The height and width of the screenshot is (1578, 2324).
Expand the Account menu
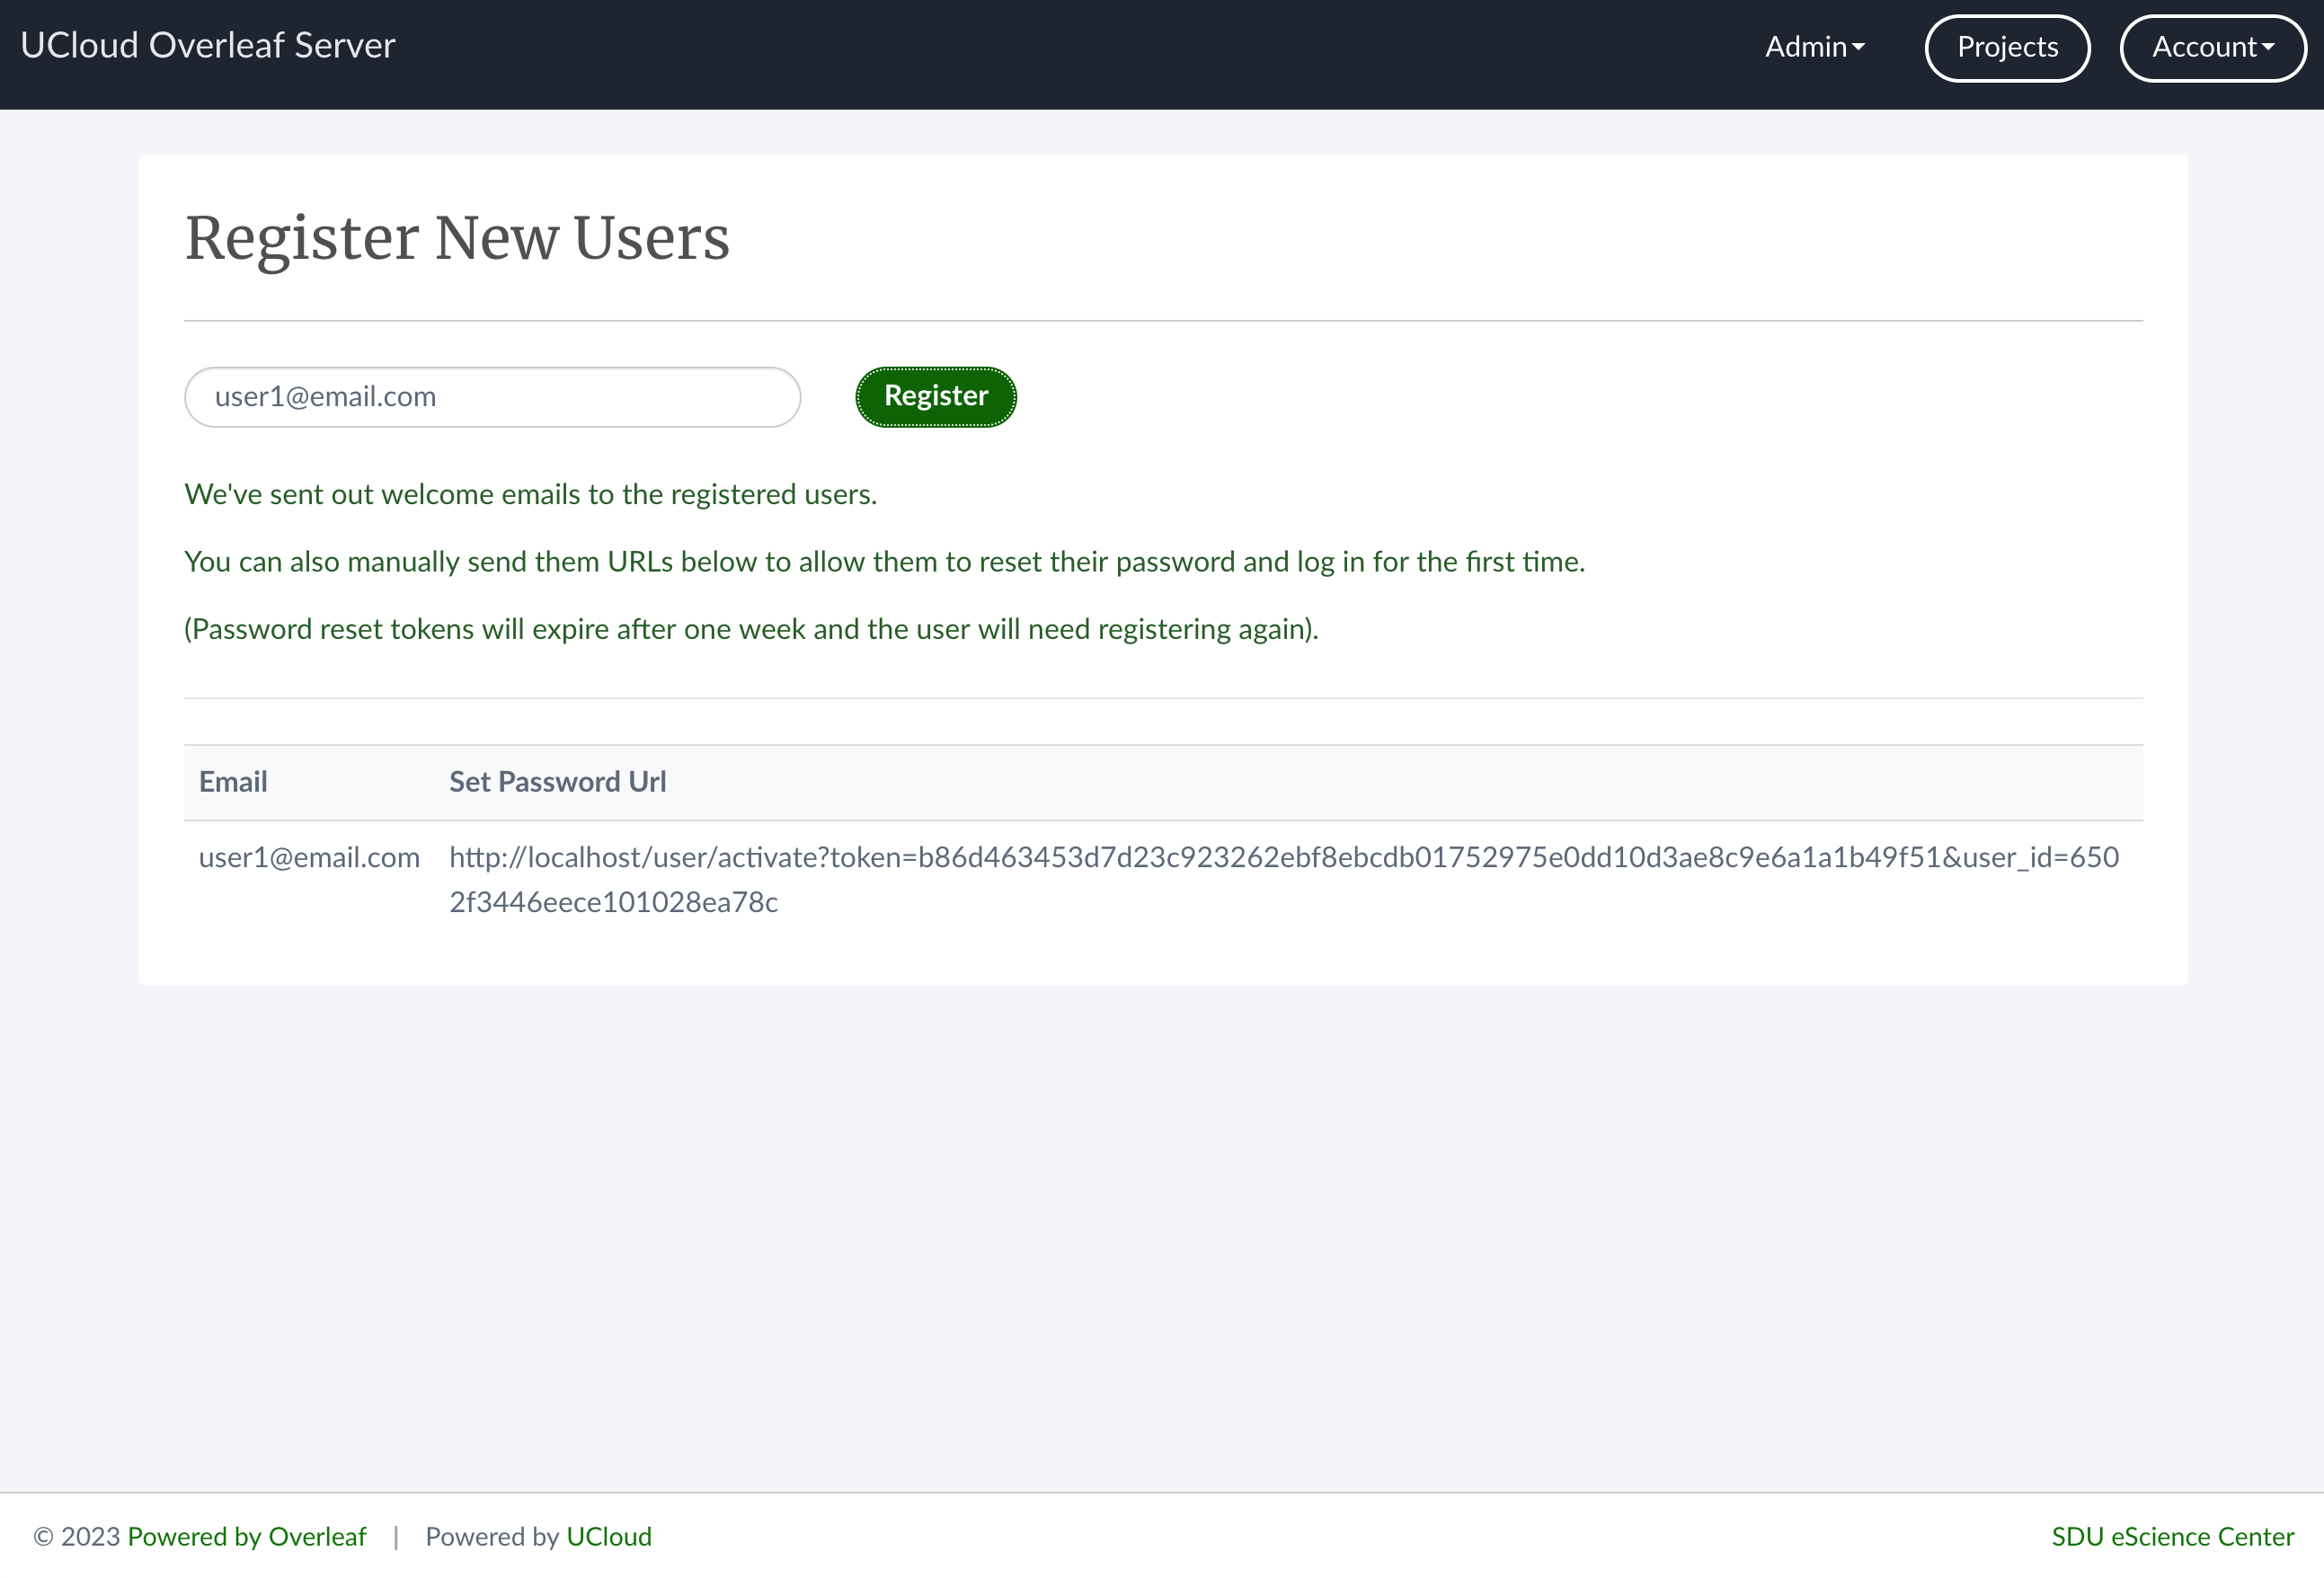click(2212, 47)
